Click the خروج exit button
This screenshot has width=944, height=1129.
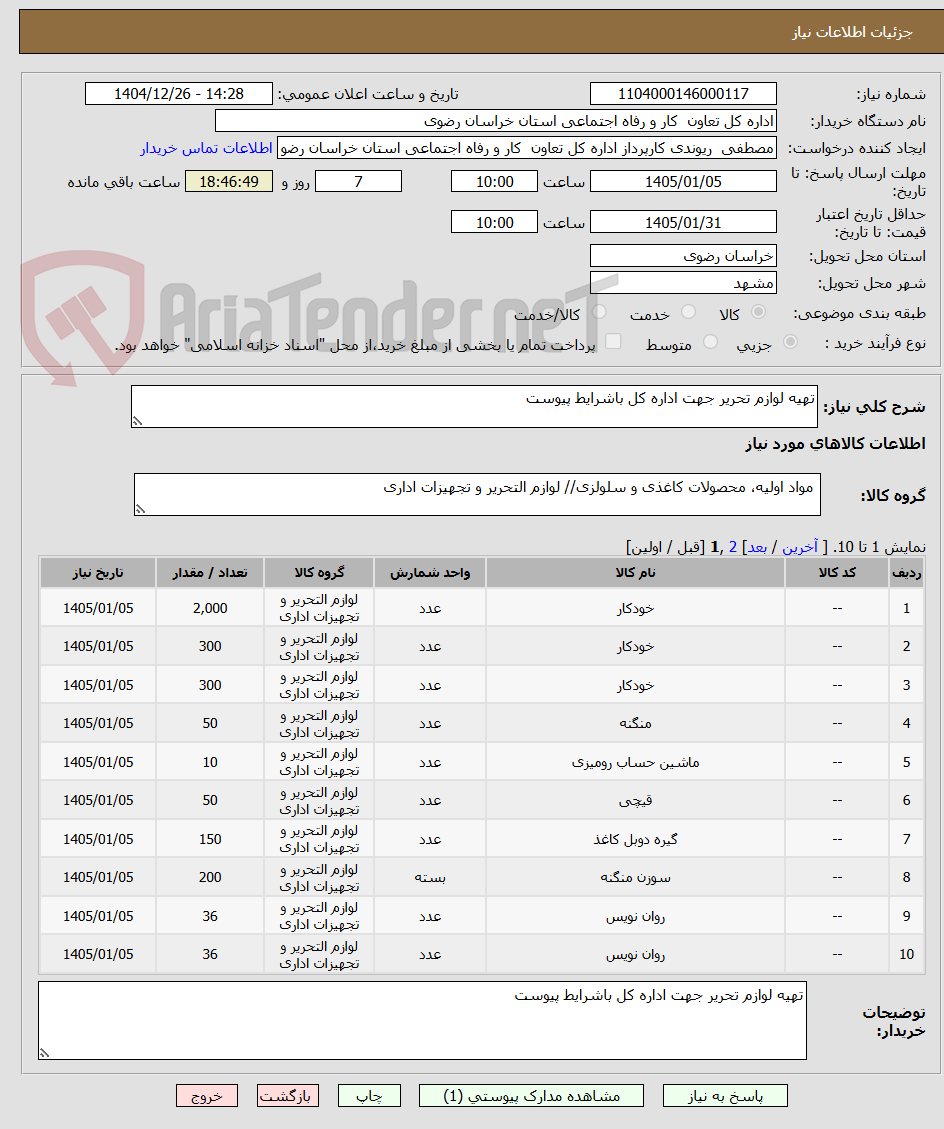pos(207,1096)
